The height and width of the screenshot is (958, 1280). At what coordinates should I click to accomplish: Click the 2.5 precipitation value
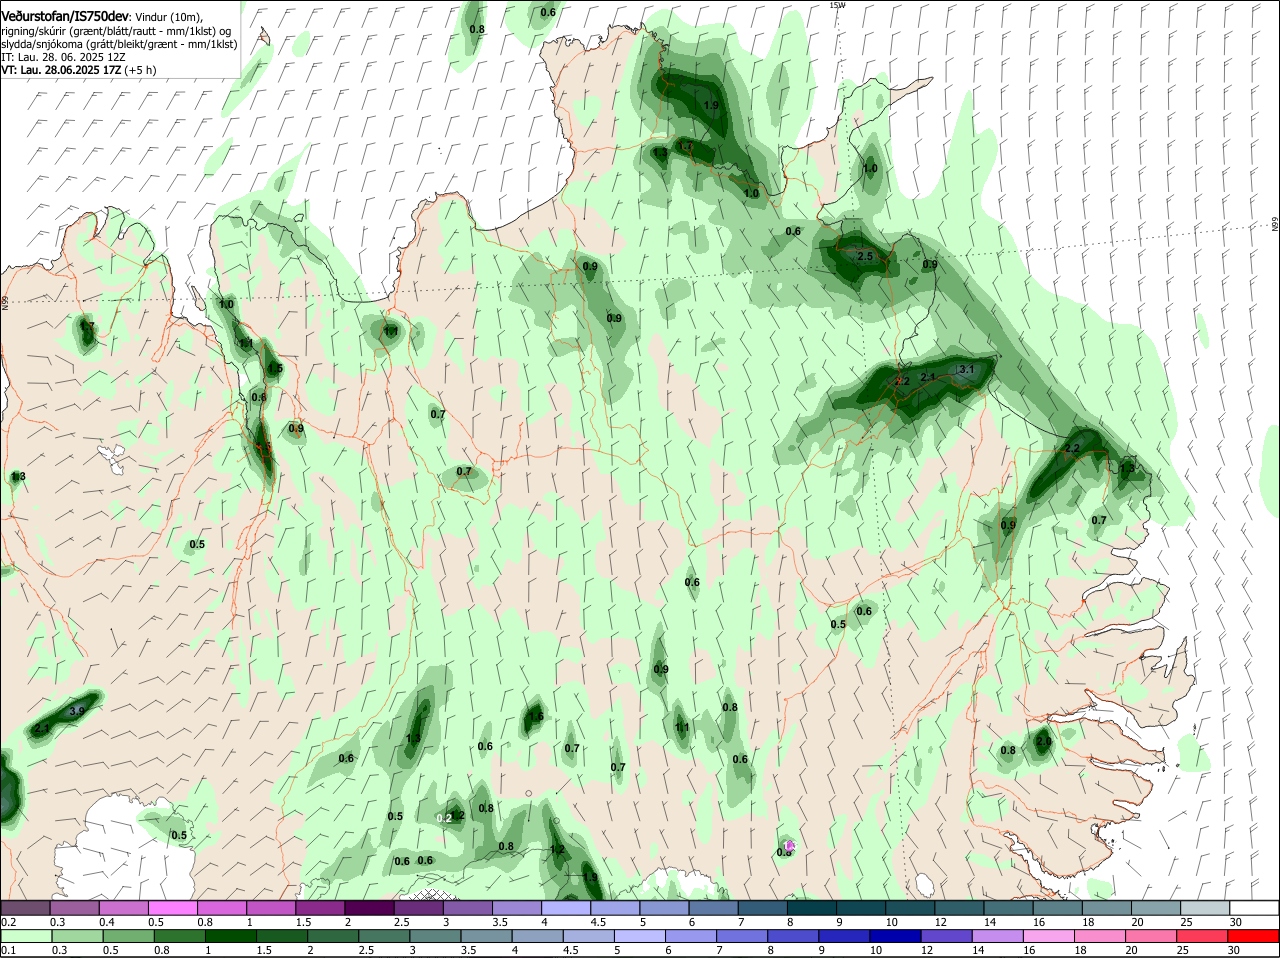pyautogui.click(x=865, y=257)
